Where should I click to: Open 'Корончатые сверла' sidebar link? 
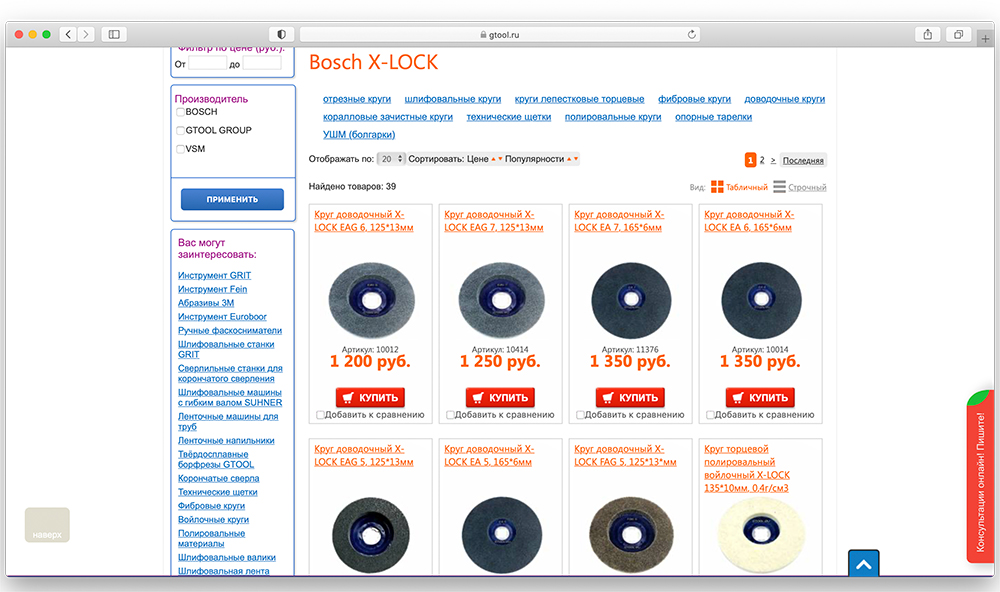219,478
